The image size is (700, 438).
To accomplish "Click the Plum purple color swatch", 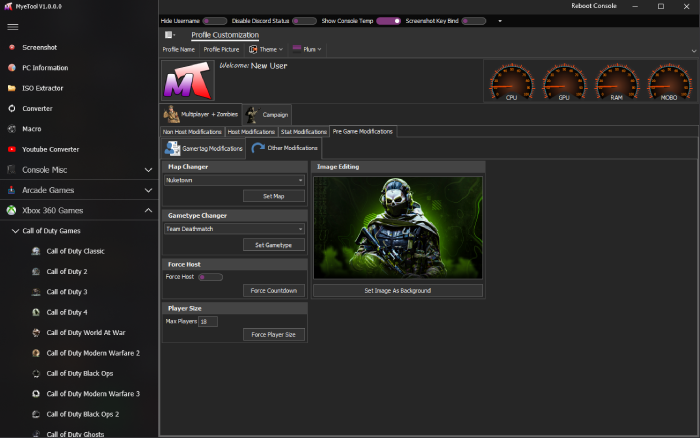I will [296, 49].
